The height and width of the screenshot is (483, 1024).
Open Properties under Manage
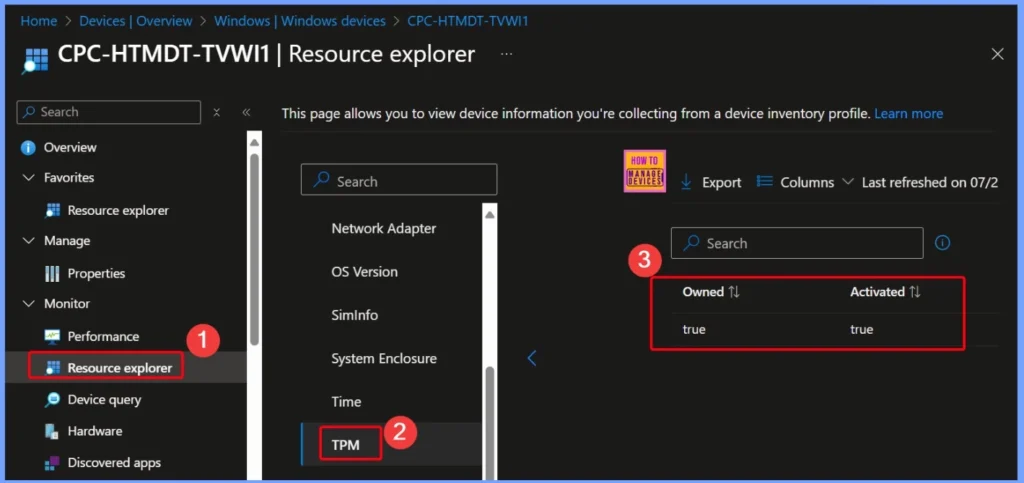point(96,273)
